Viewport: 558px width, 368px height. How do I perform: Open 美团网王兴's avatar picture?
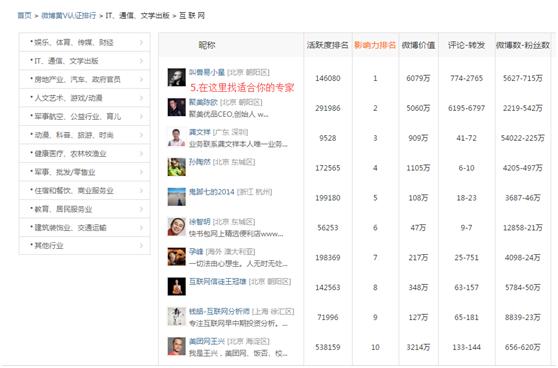tap(177, 347)
